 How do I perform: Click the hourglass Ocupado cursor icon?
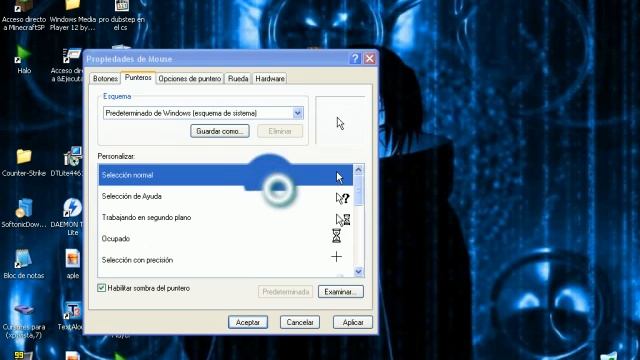point(336,236)
